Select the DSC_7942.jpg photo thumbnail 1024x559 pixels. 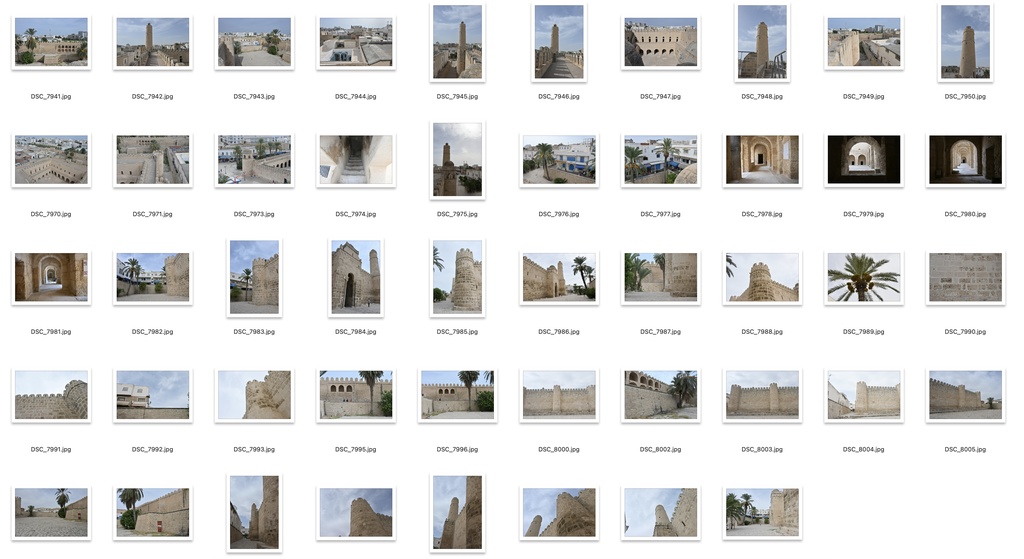(x=153, y=42)
